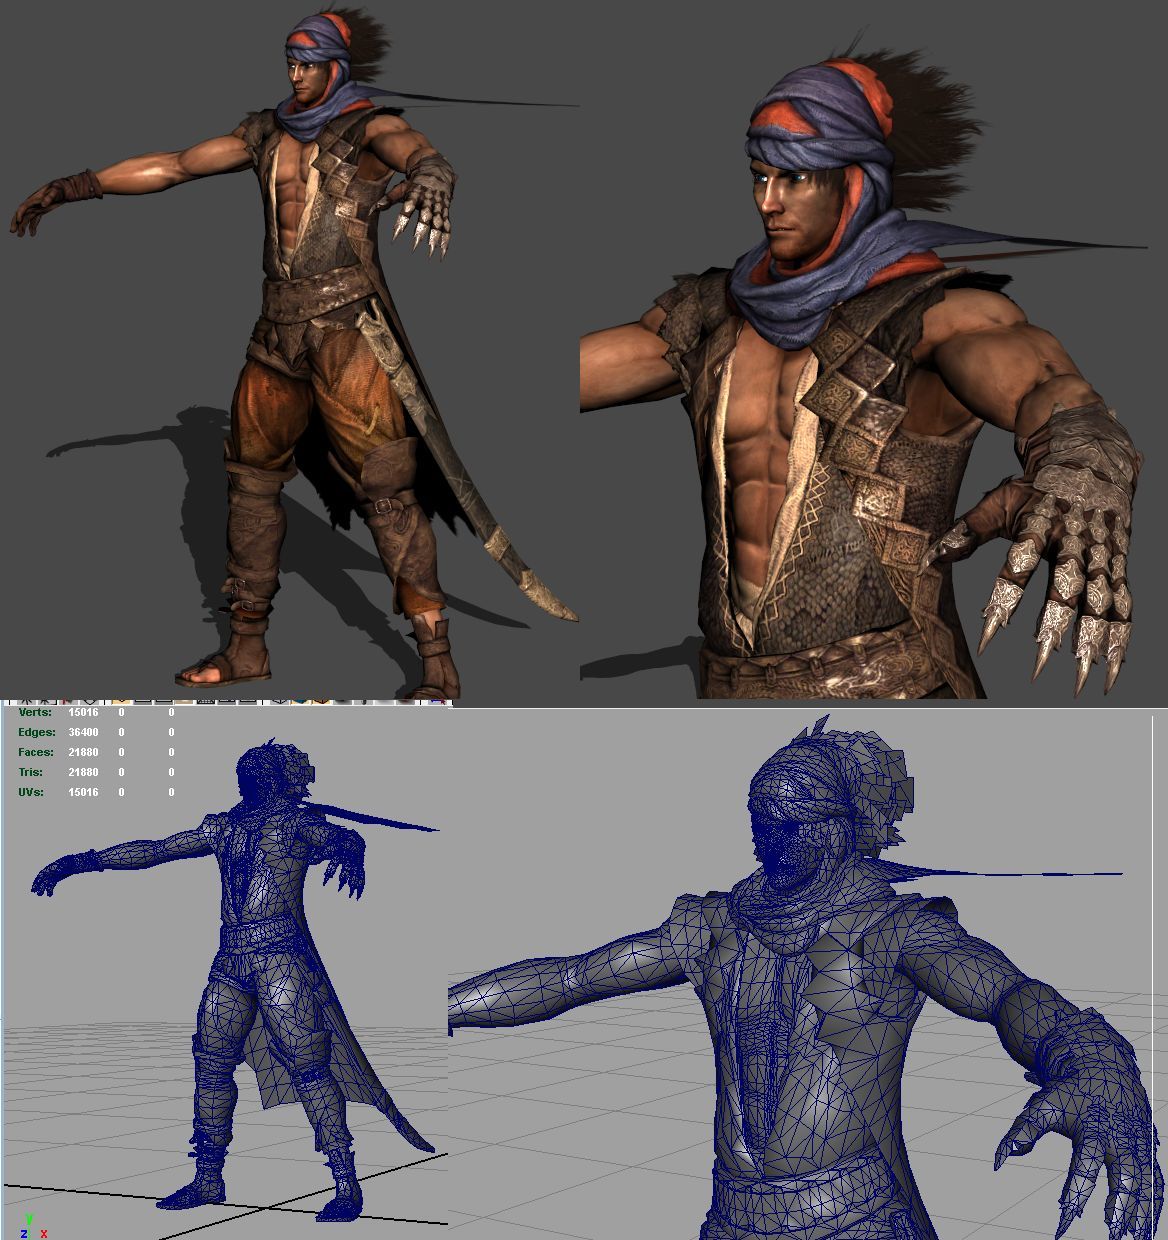The height and width of the screenshot is (1240, 1168).
Task: Click the turban in the close-up textured render
Action: point(810,110)
